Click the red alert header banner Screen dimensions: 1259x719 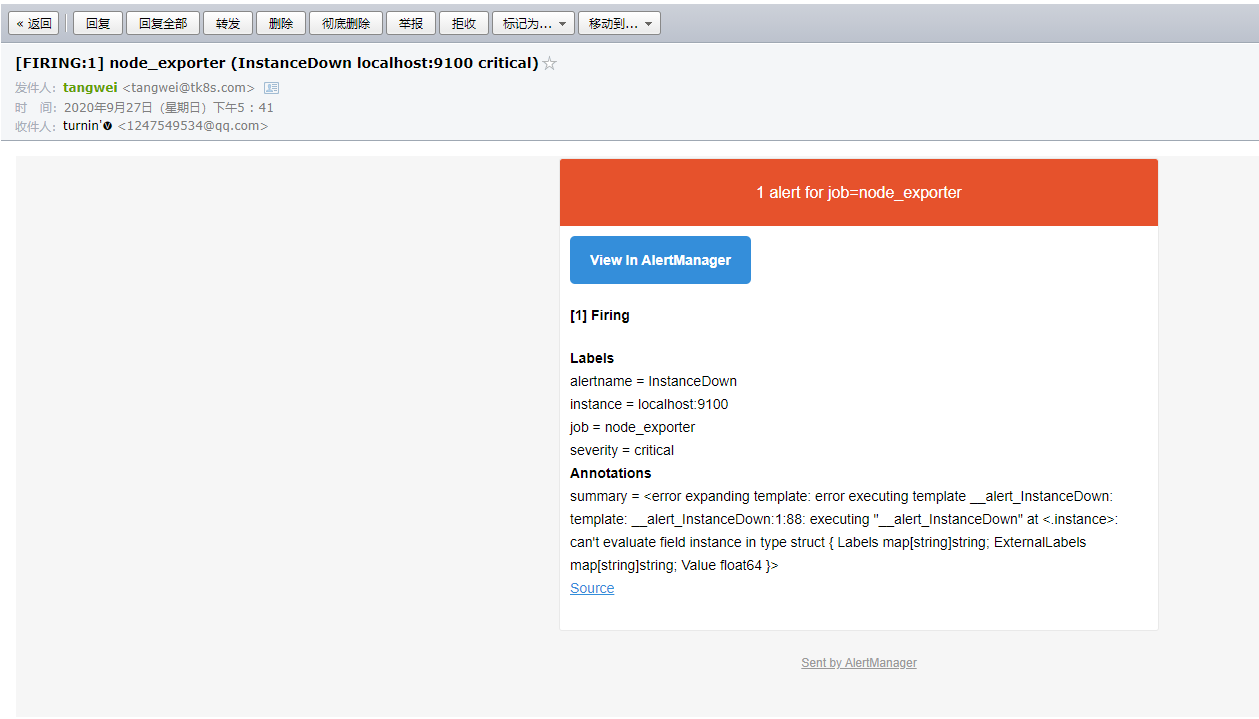click(x=859, y=192)
